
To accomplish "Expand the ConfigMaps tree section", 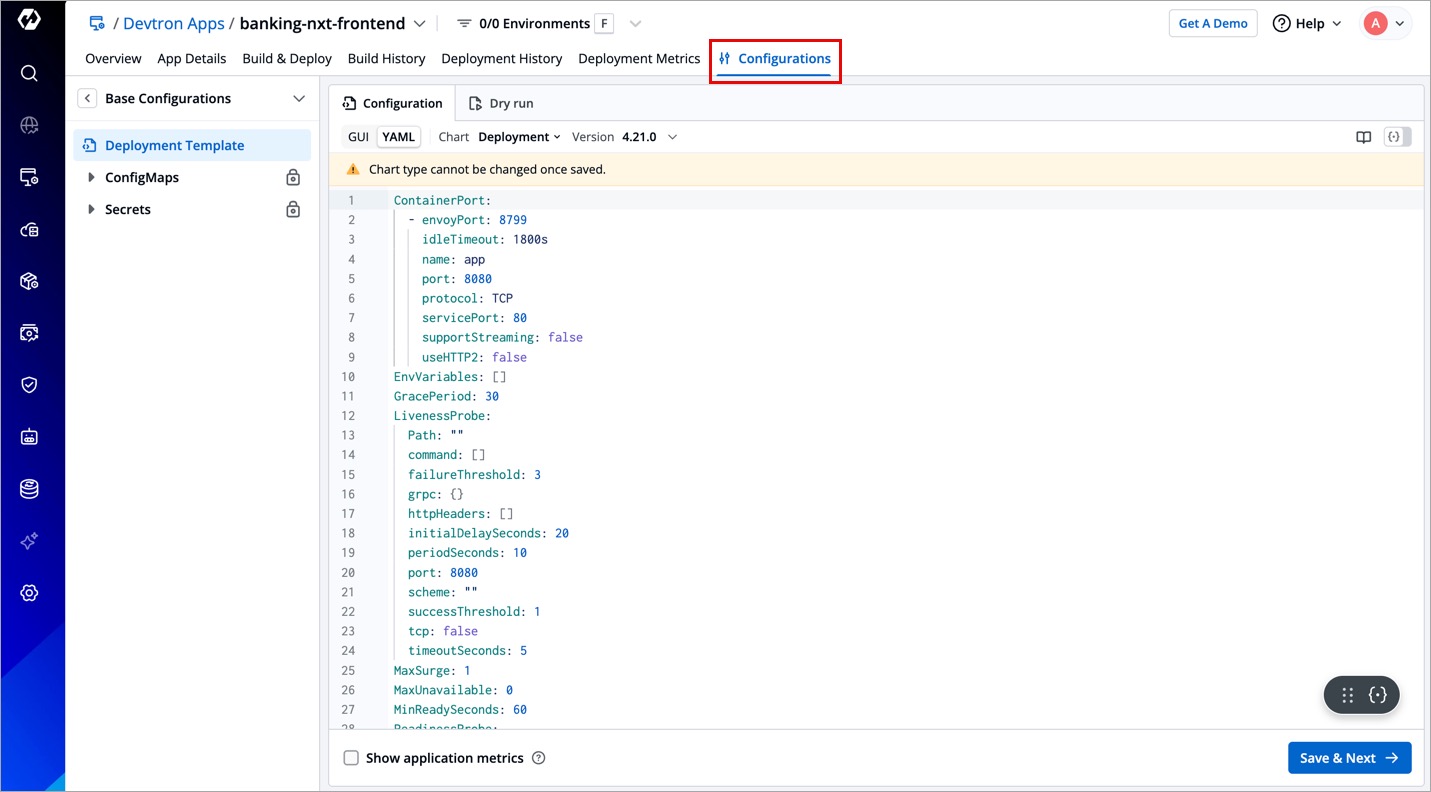I will pyautogui.click(x=92, y=177).
